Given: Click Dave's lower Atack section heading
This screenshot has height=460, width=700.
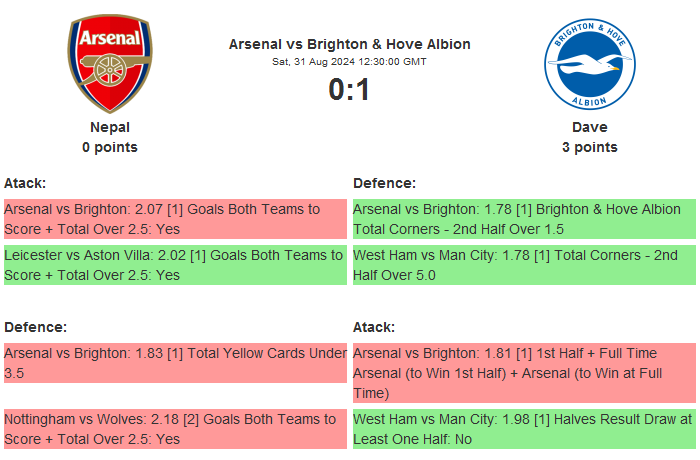Looking at the screenshot, I should [x=374, y=327].
